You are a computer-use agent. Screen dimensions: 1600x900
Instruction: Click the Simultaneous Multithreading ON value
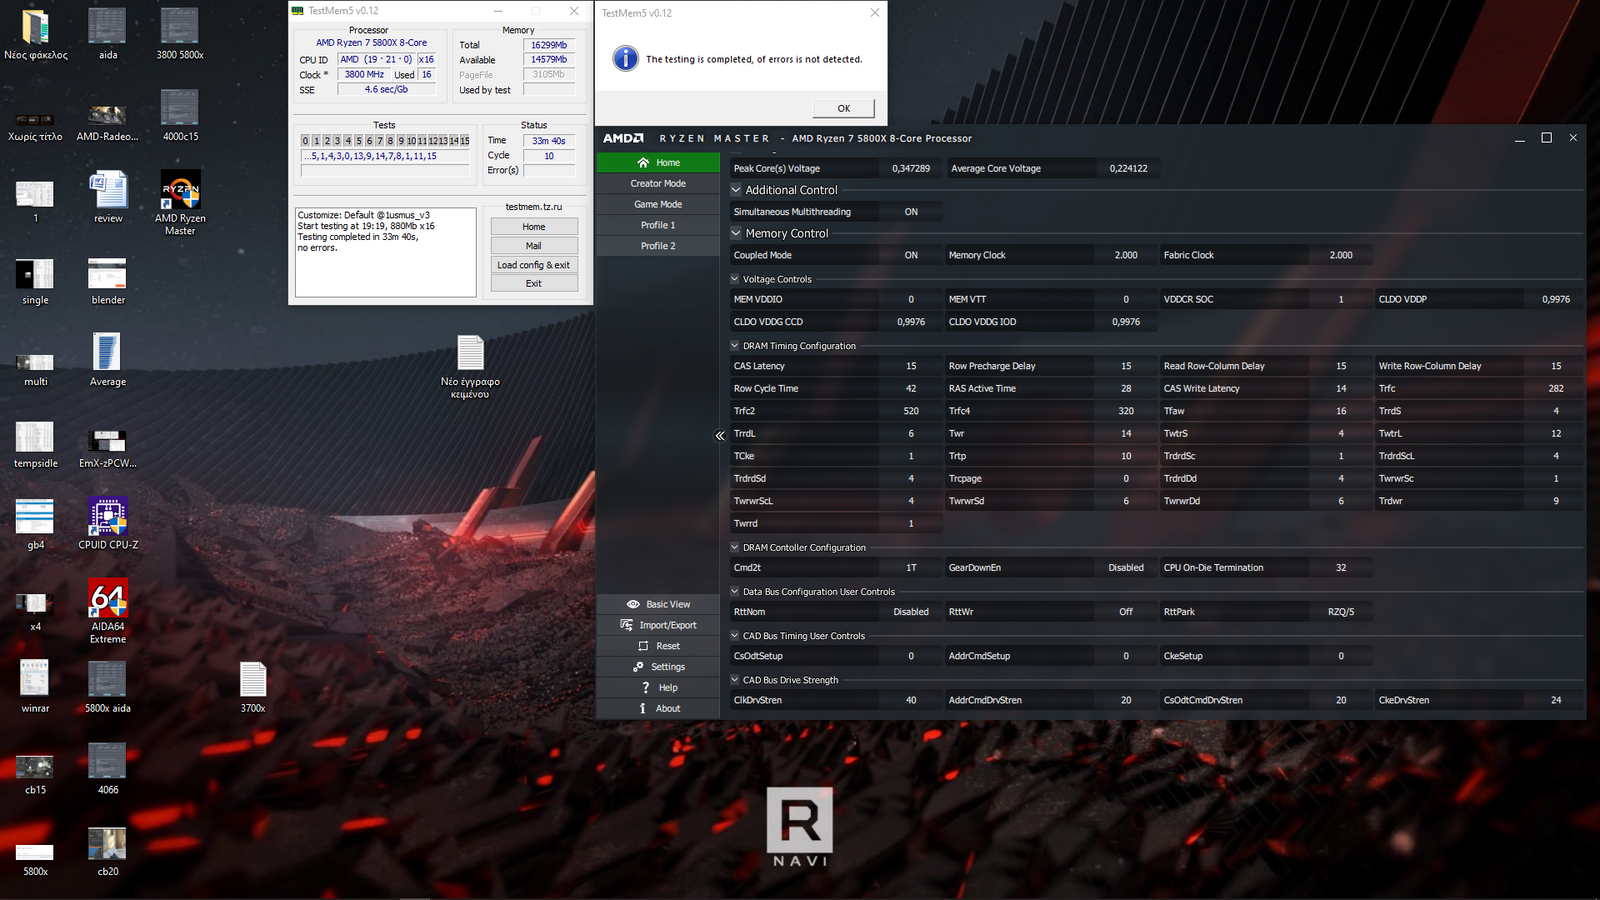click(x=911, y=212)
